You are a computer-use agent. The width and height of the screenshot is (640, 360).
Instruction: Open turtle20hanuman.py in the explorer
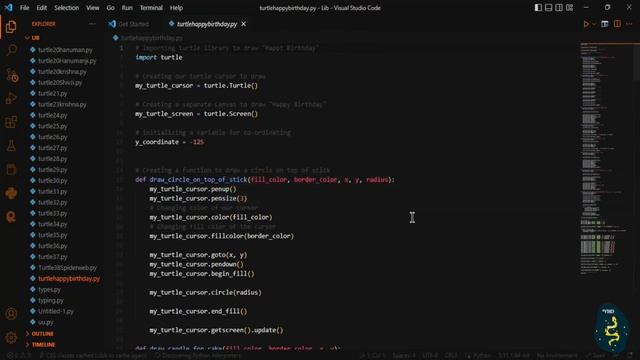pos(65,50)
